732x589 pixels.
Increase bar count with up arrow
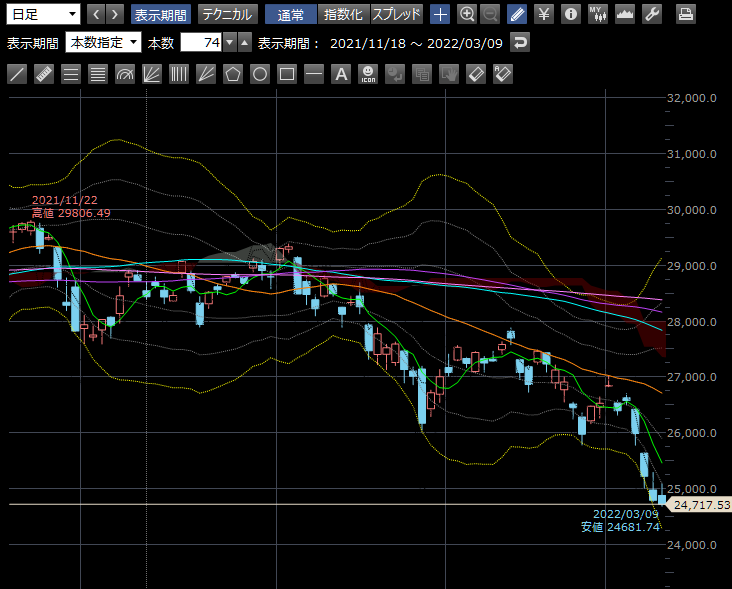245,43
